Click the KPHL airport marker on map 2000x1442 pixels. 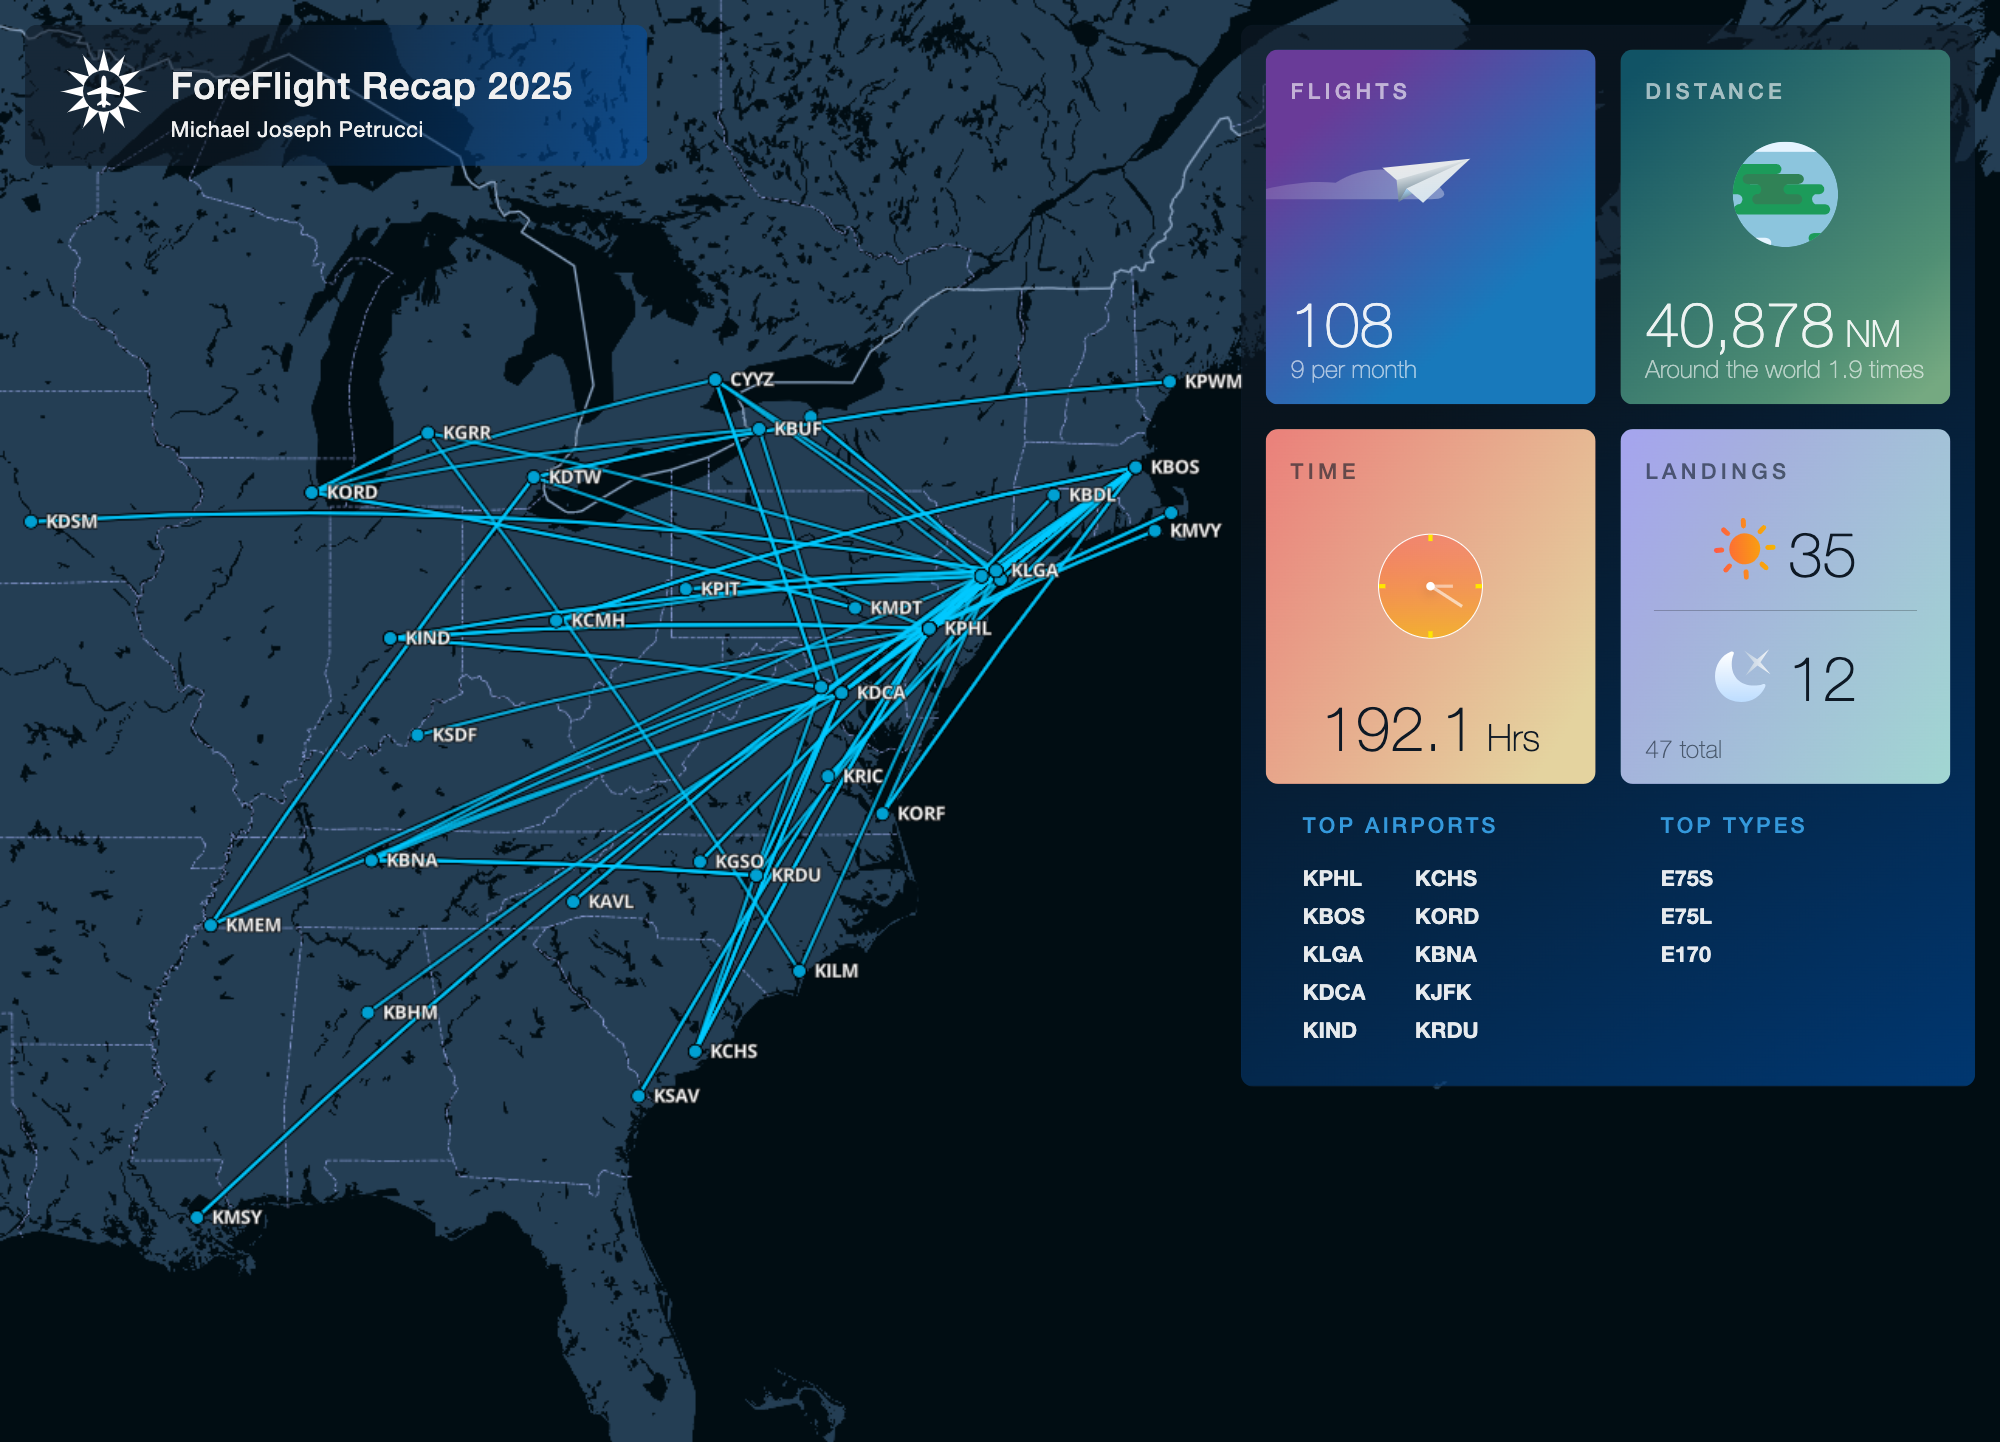coord(929,628)
